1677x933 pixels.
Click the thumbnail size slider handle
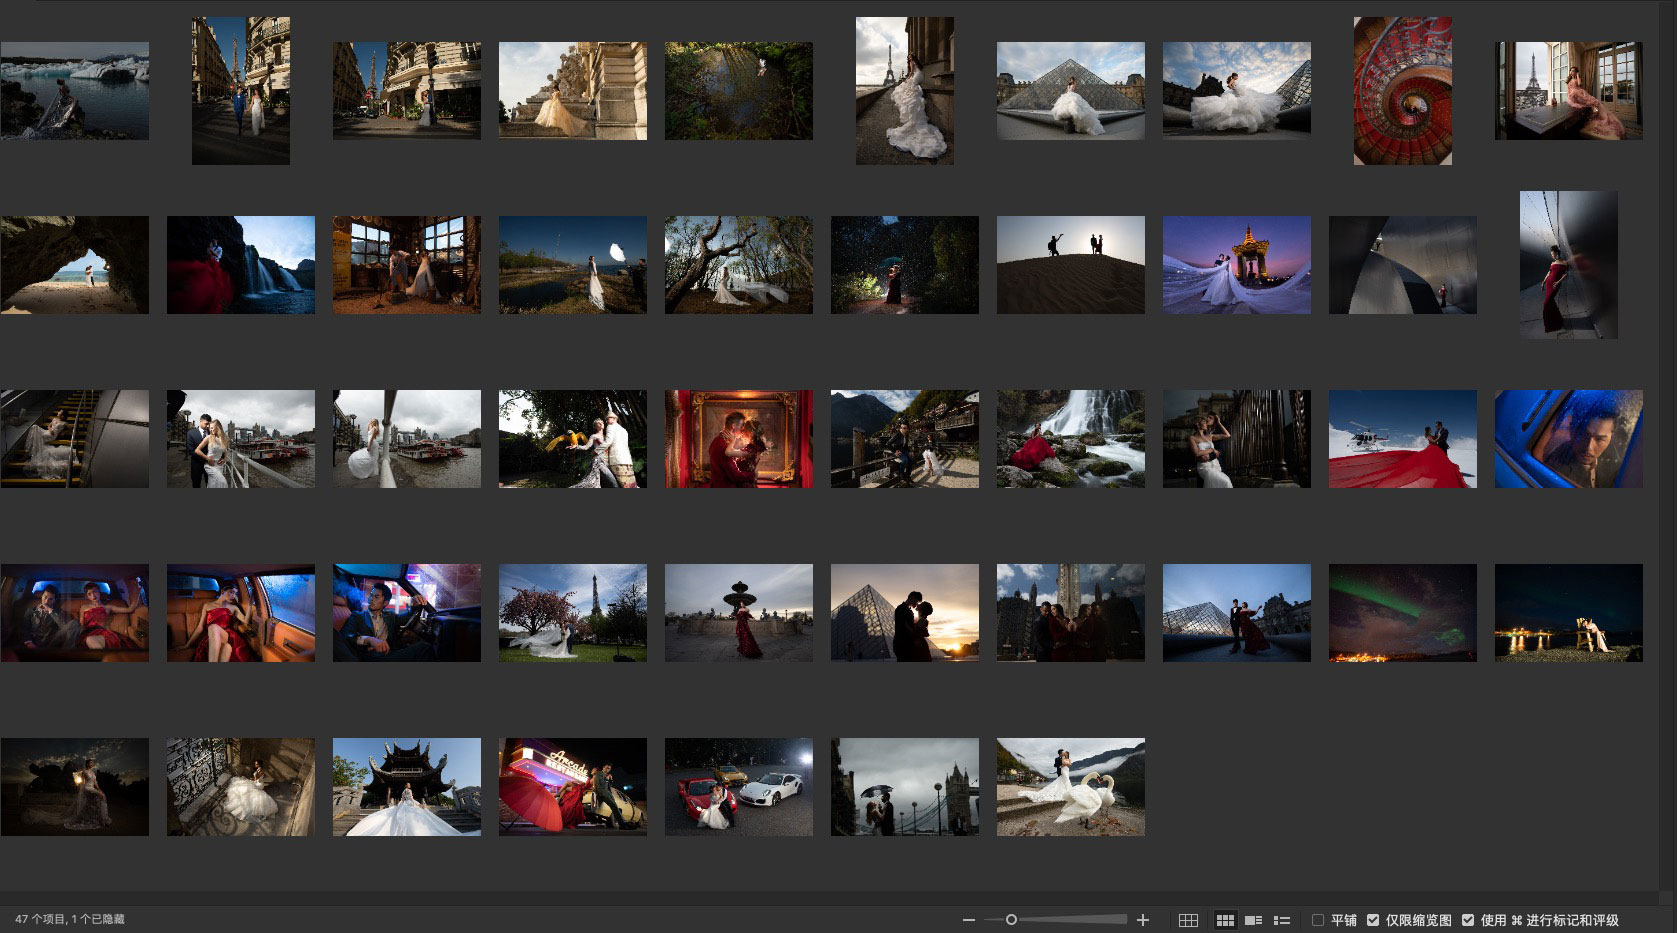1011,920
